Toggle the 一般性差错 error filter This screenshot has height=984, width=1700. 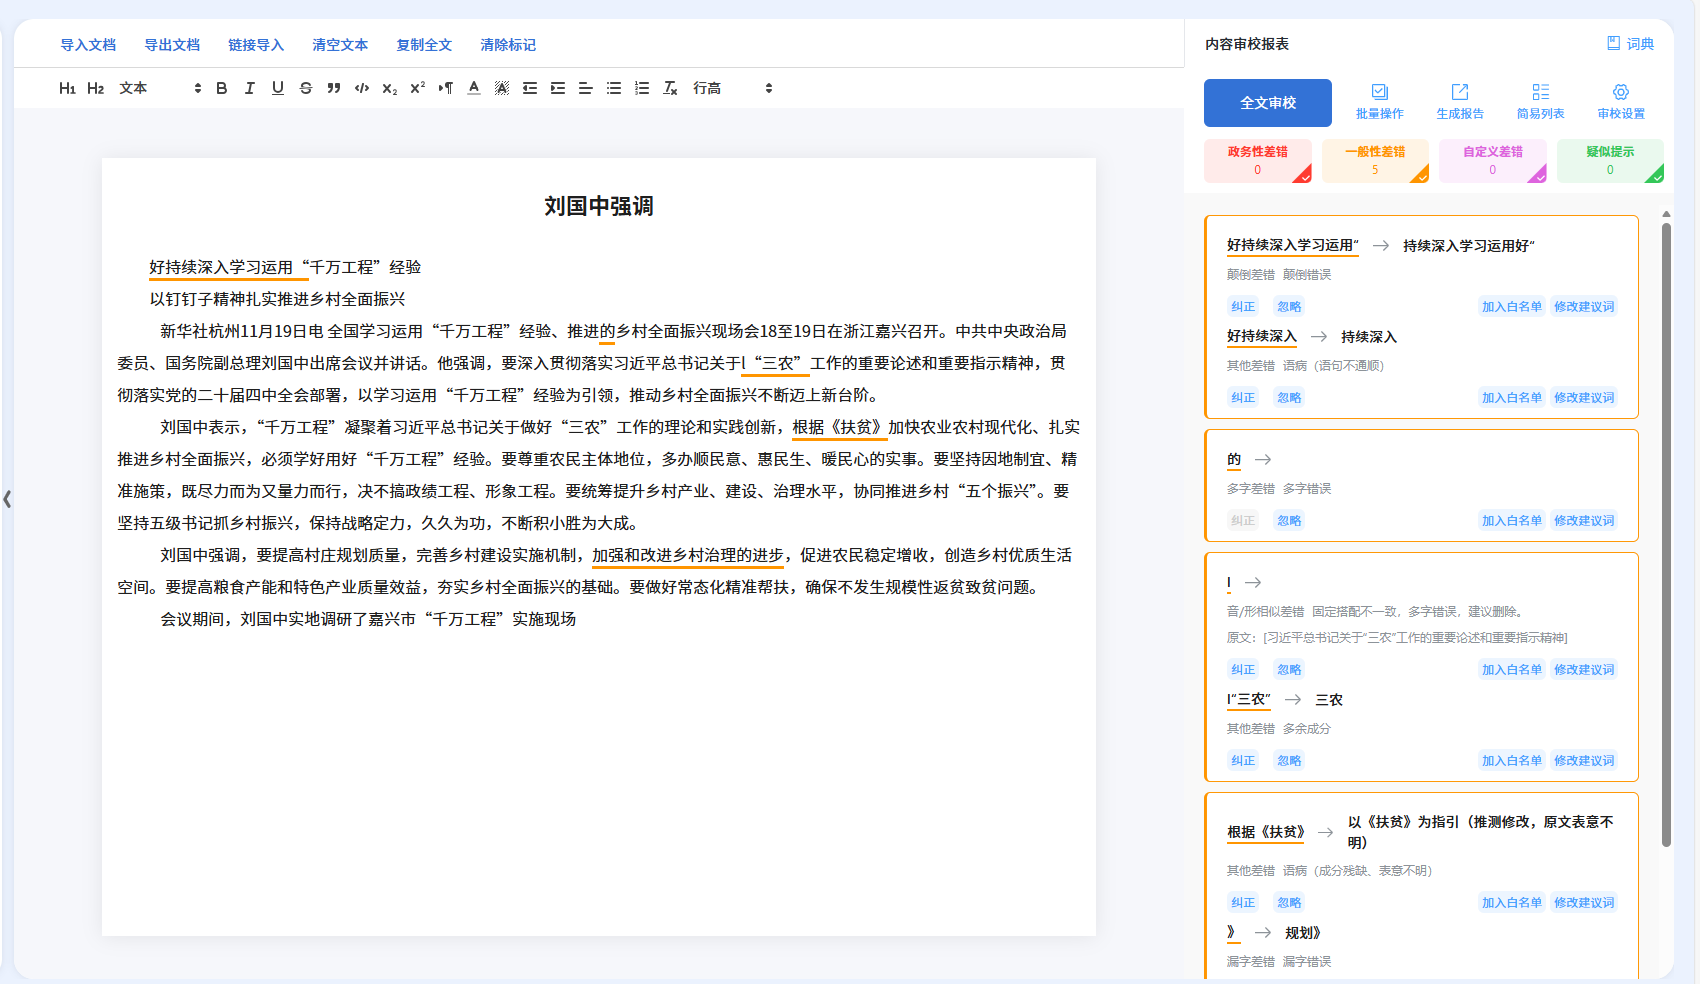(x=1375, y=160)
